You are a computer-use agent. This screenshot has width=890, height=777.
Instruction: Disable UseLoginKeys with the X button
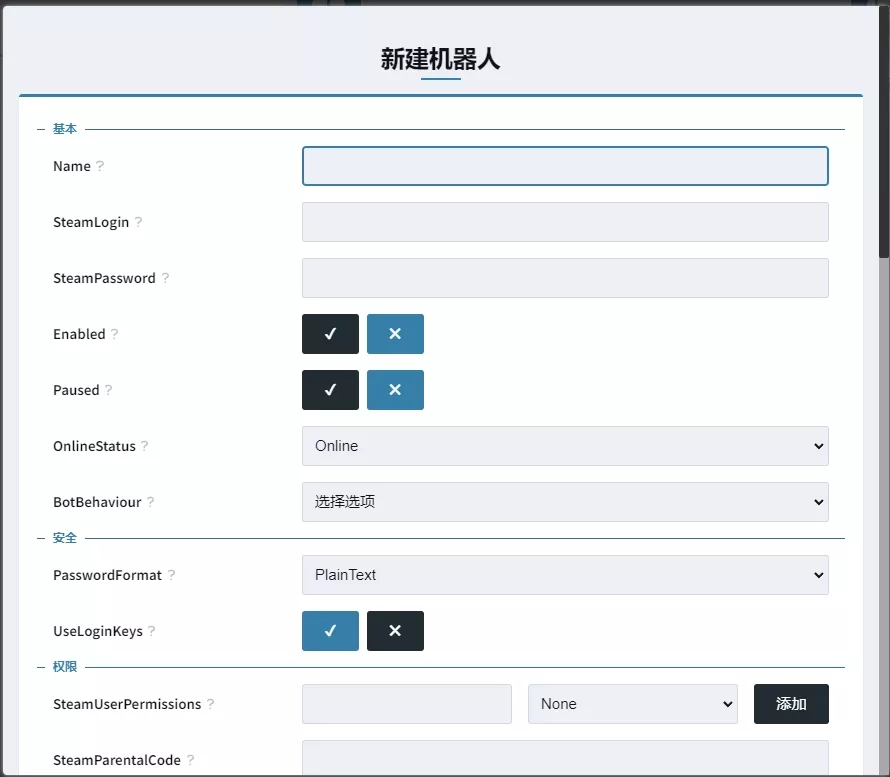pyautogui.click(x=395, y=631)
